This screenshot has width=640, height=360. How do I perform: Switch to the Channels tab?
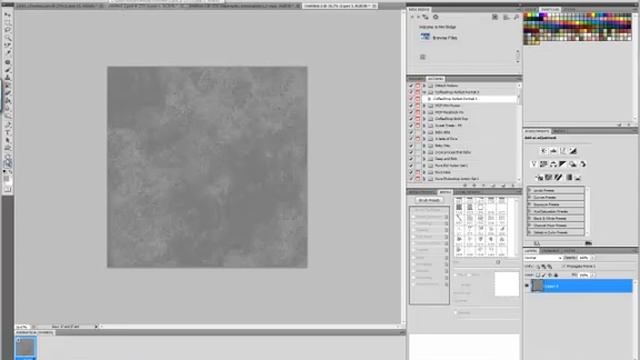(551, 251)
